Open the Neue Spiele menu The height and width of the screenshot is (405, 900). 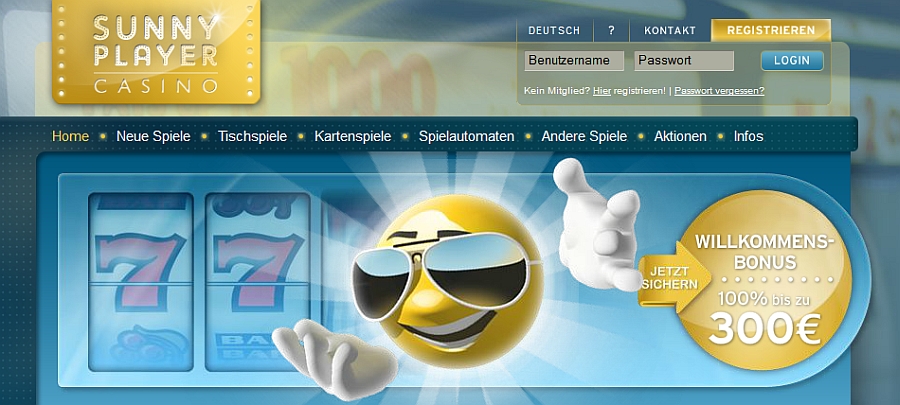tap(153, 137)
